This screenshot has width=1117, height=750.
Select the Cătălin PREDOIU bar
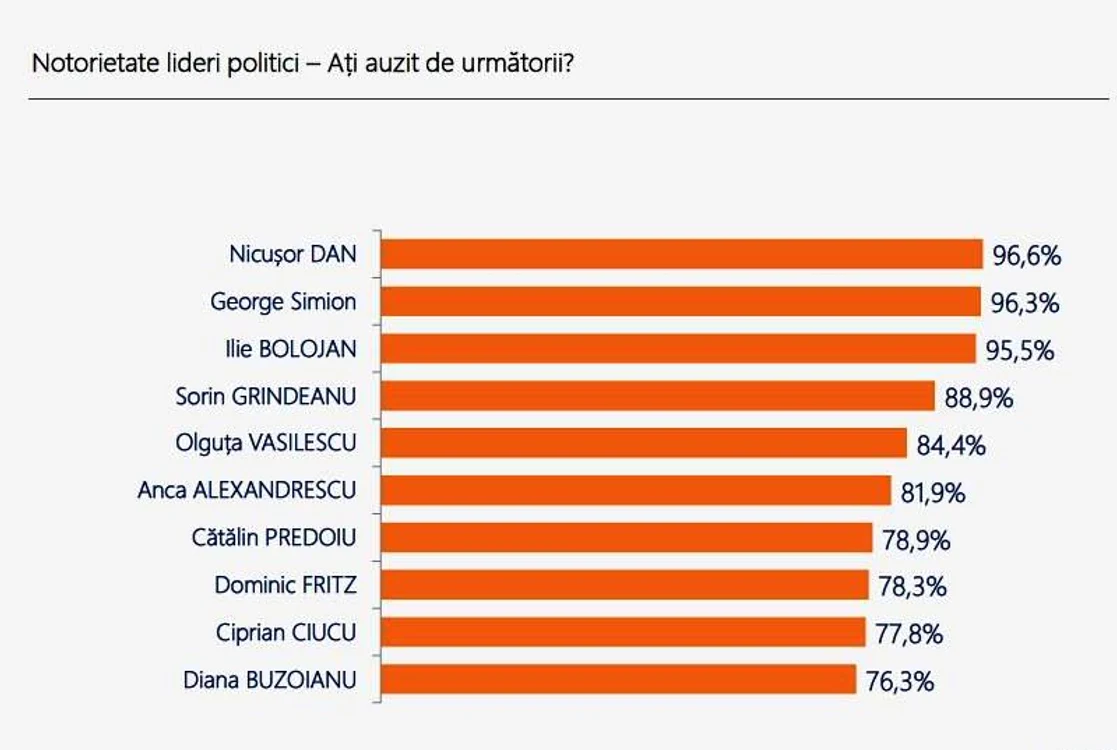pyautogui.click(x=627, y=537)
